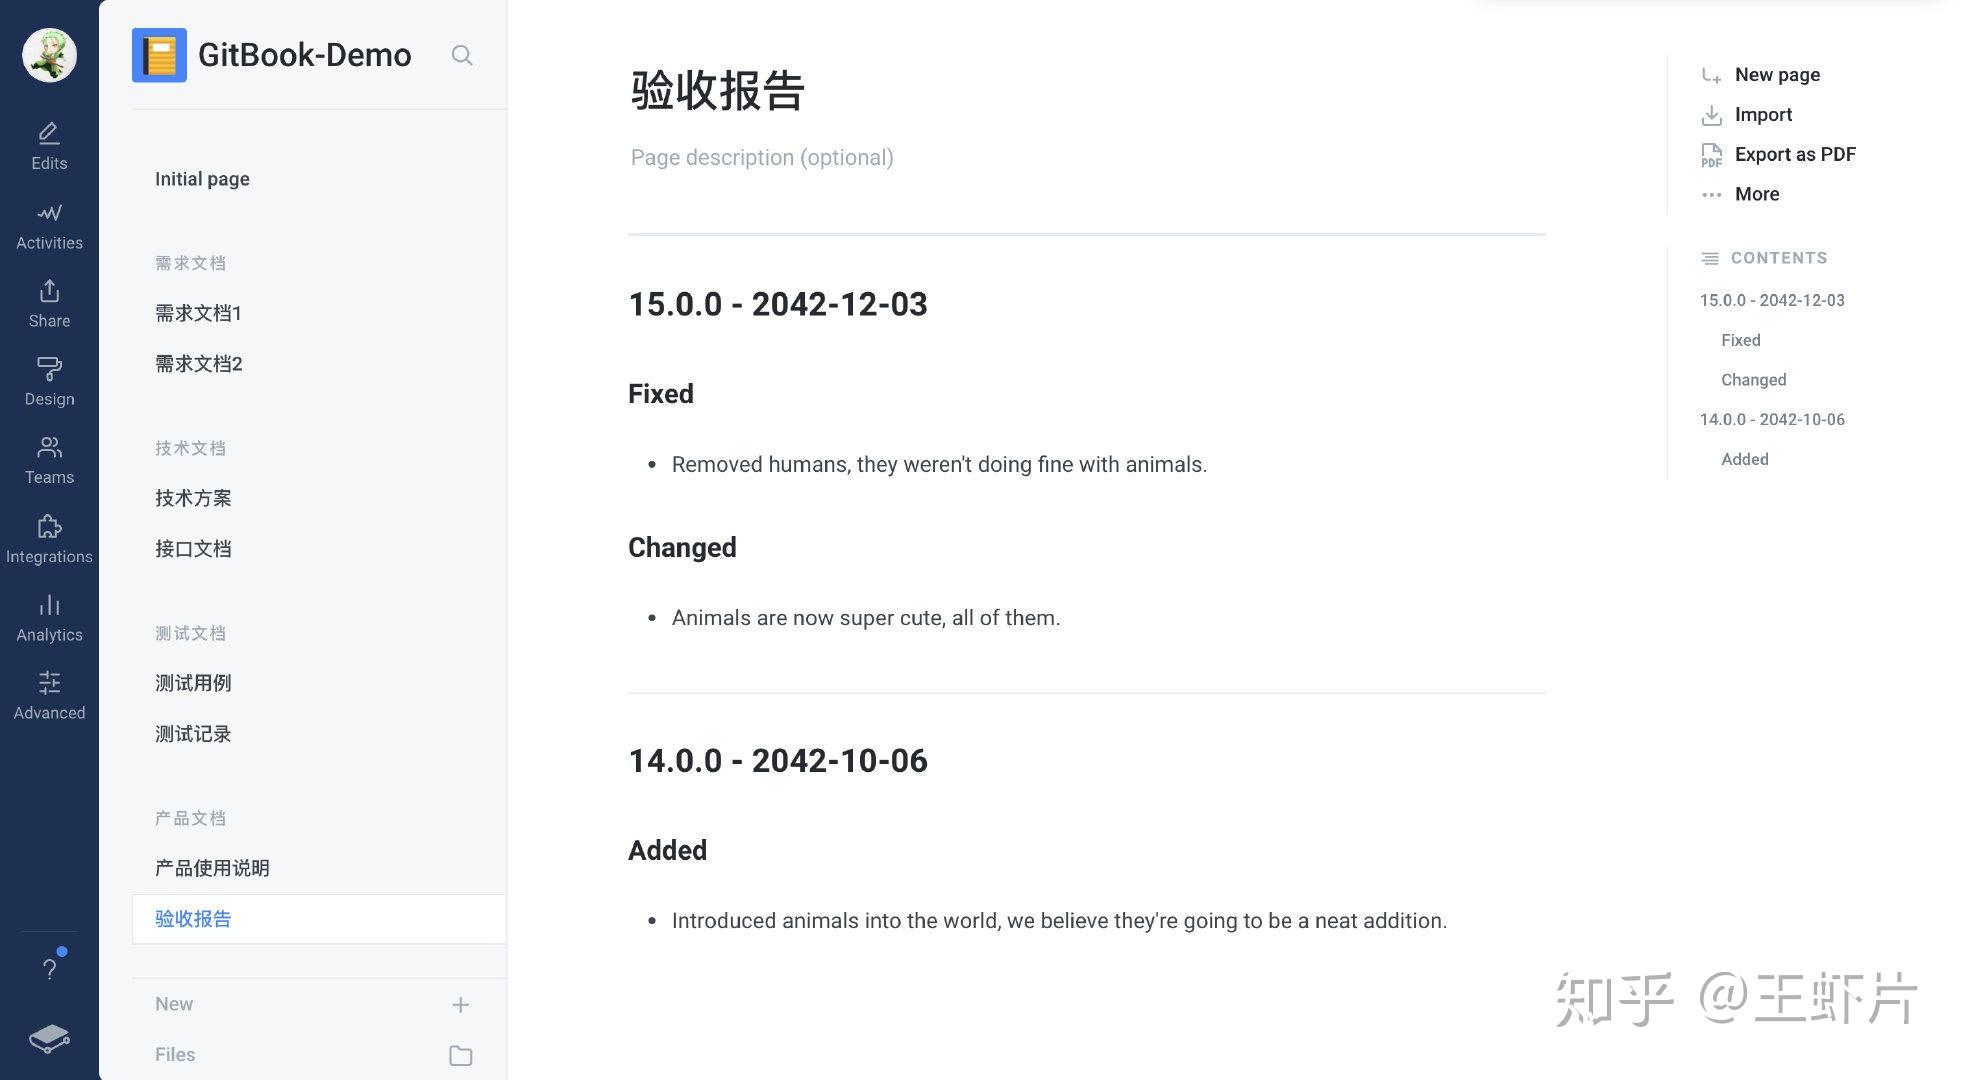The width and height of the screenshot is (1972, 1080).
Task: Open the 测试用例 page
Action: (x=192, y=682)
